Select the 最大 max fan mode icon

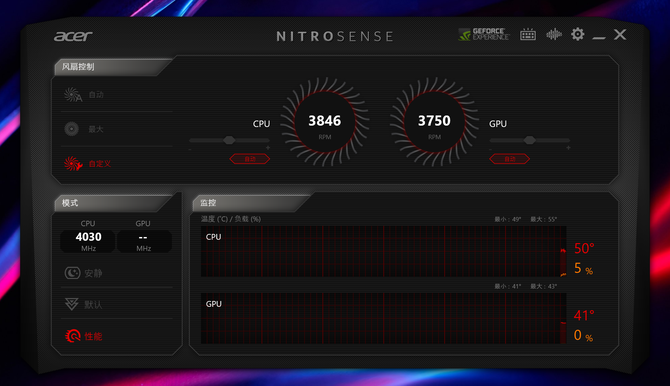tap(71, 129)
